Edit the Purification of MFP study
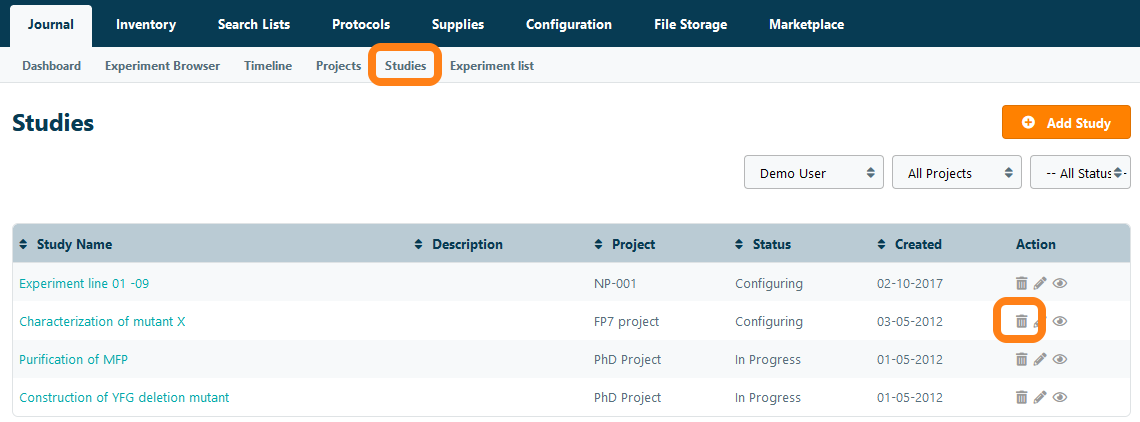 [1040, 360]
